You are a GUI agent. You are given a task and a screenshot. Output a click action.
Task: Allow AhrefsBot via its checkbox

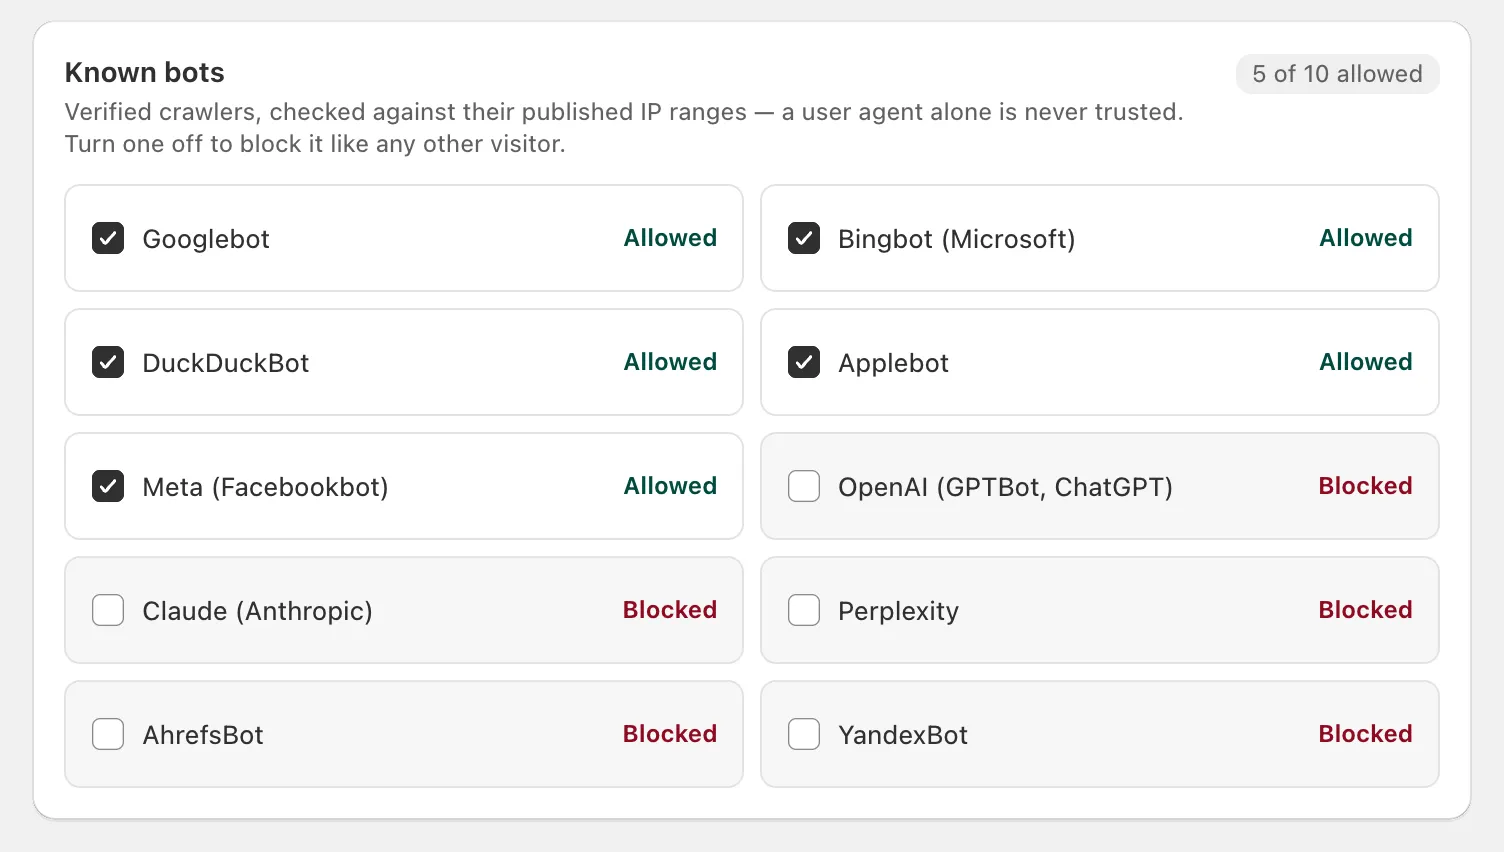(x=108, y=734)
